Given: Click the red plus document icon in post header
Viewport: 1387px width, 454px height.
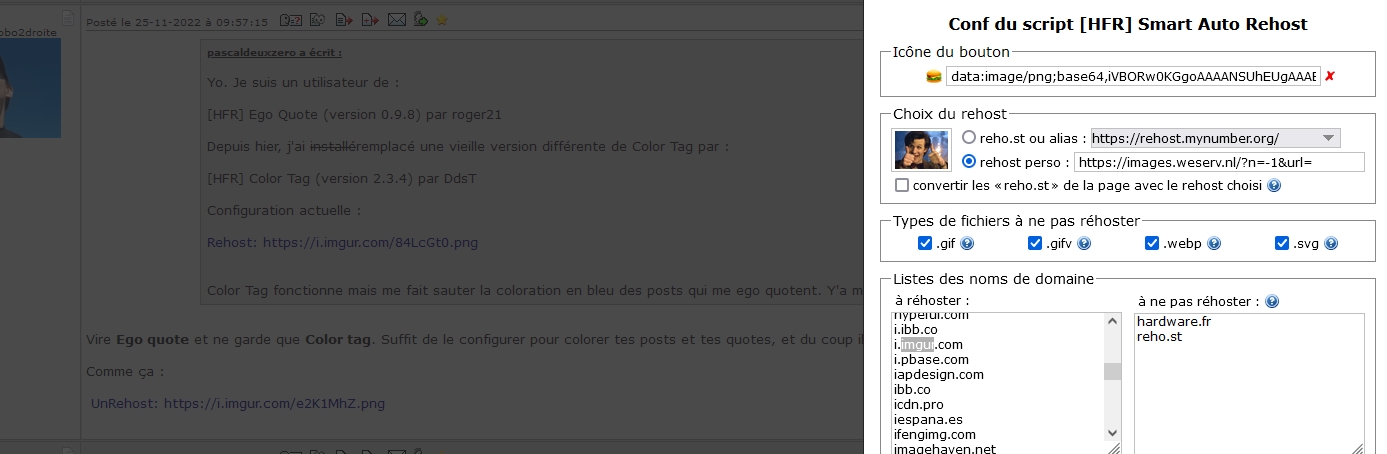Looking at the screenshot, I should 370,19.
